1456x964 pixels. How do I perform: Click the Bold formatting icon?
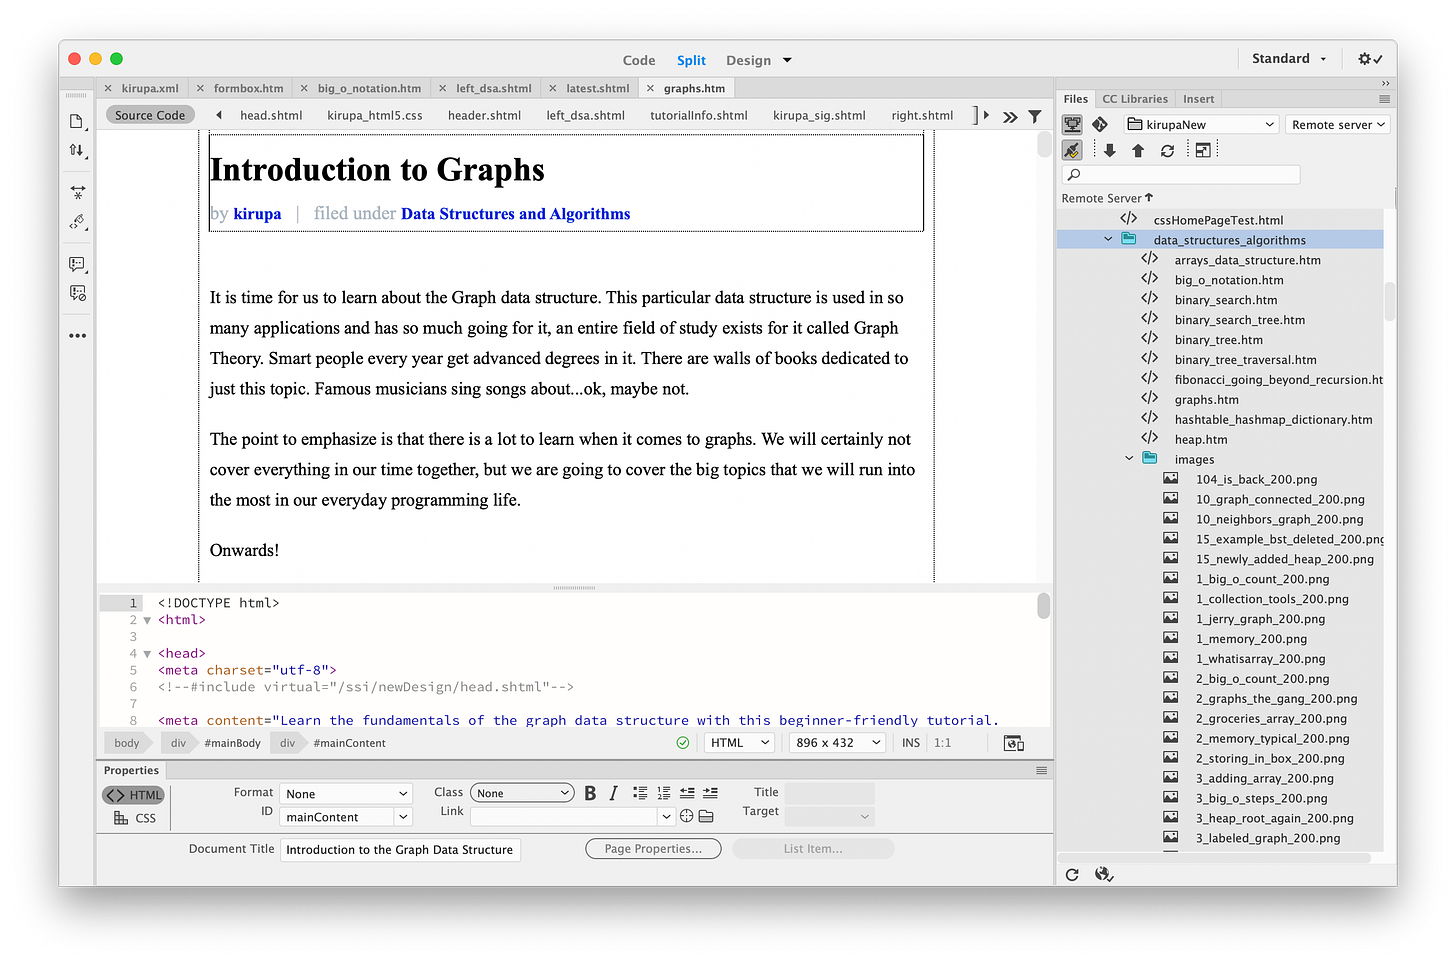590,793
